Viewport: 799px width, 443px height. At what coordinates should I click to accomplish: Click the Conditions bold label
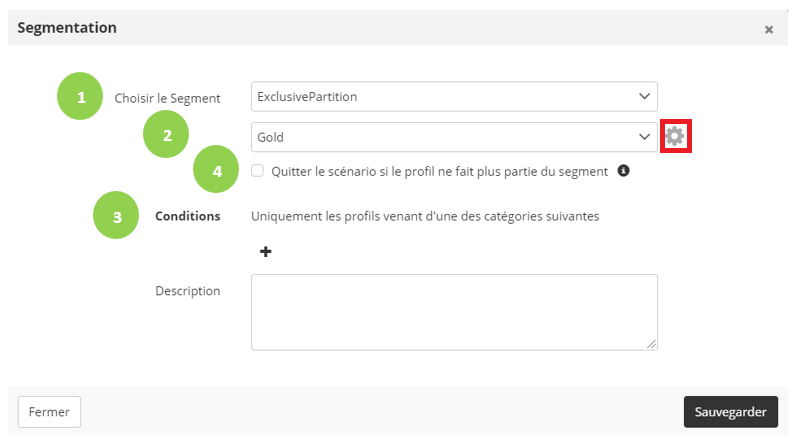tap(188, 215)
